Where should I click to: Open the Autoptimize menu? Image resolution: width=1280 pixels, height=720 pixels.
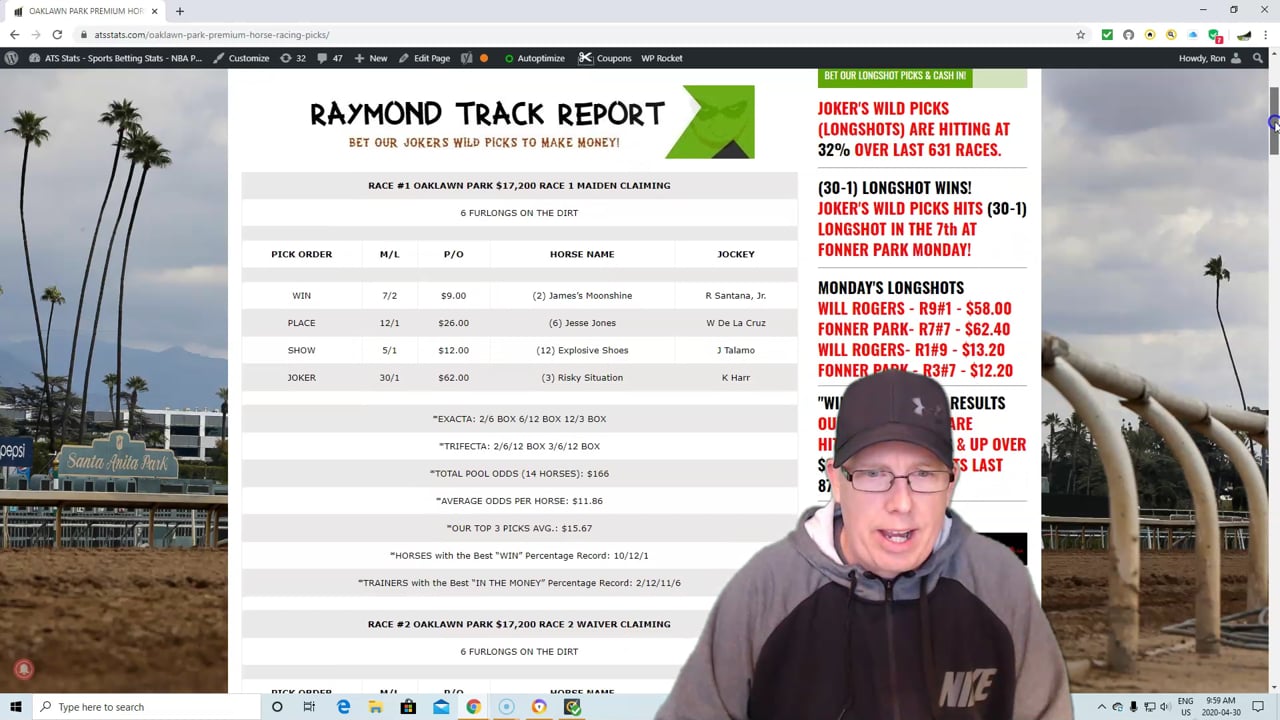pyautogui.click(x=535, y=58)
